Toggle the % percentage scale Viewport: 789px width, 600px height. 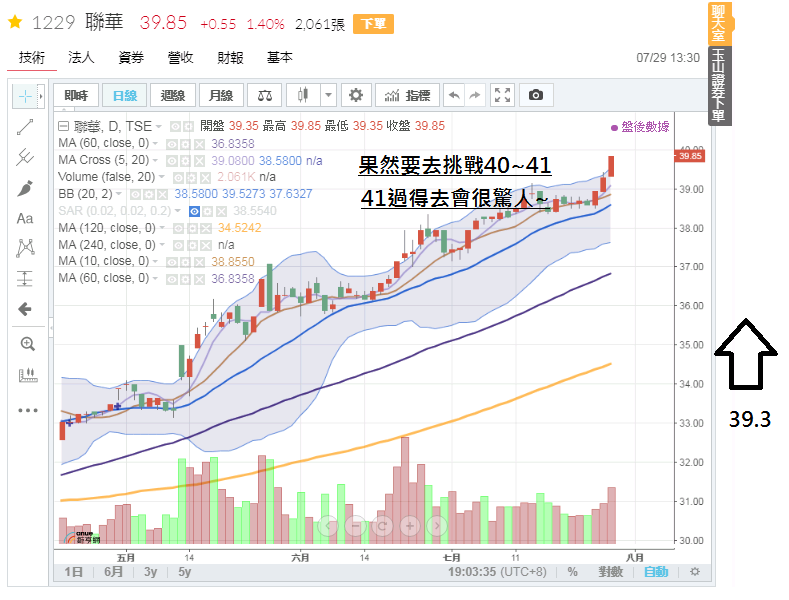click(572, 572)
